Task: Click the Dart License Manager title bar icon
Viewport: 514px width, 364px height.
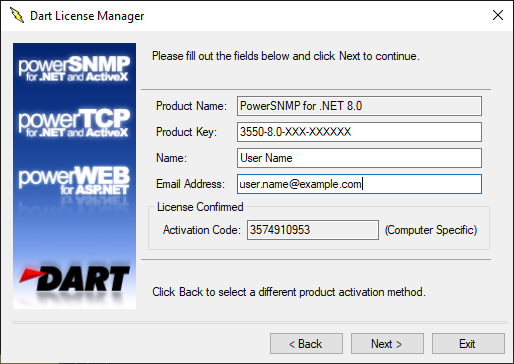Action: click(17, 15)
